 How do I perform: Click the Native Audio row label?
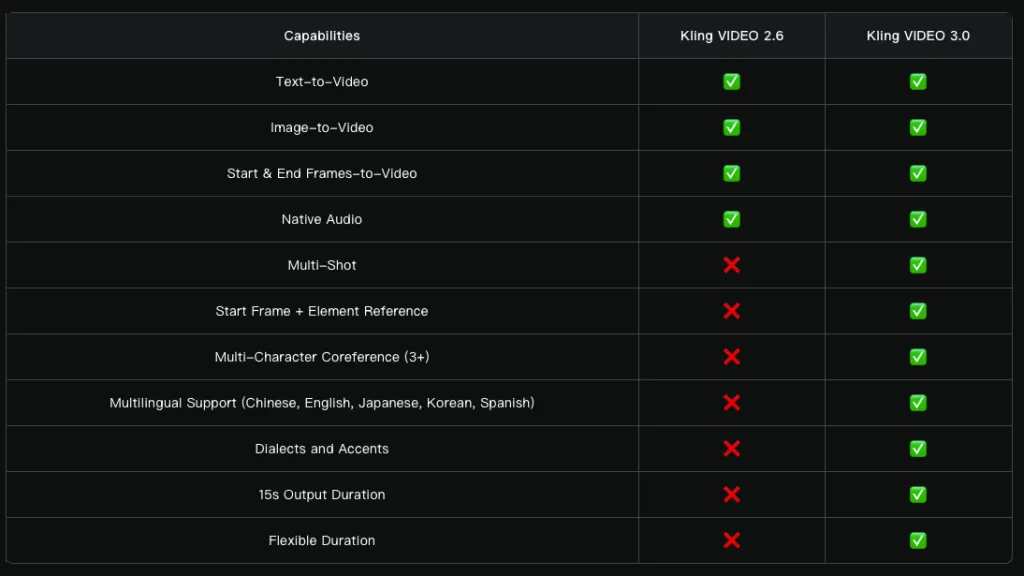click(322, 219)
